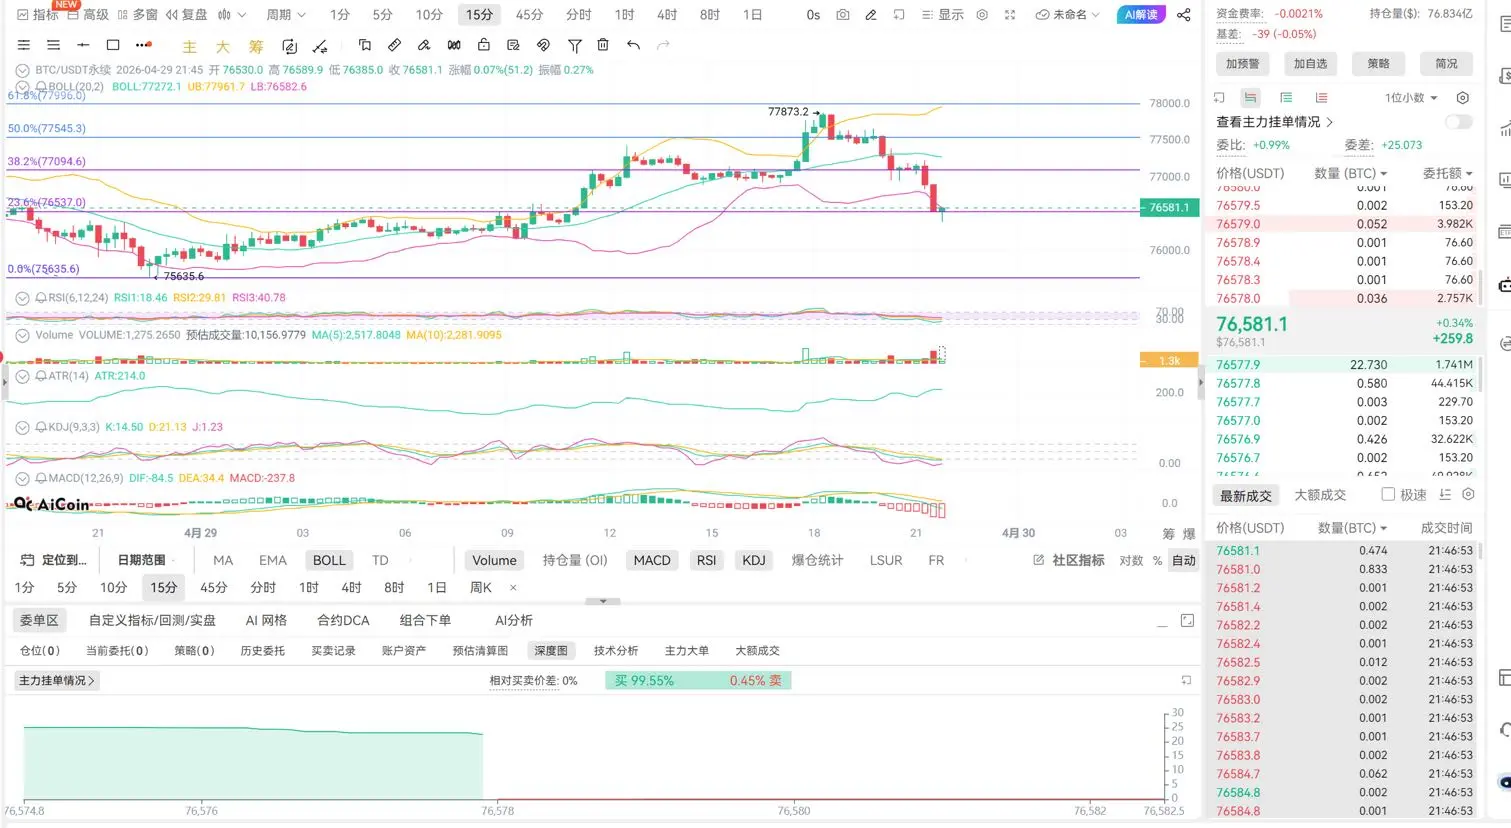
Task: Click the share icon beside AI解读
Action: [x=1184, y=15]
